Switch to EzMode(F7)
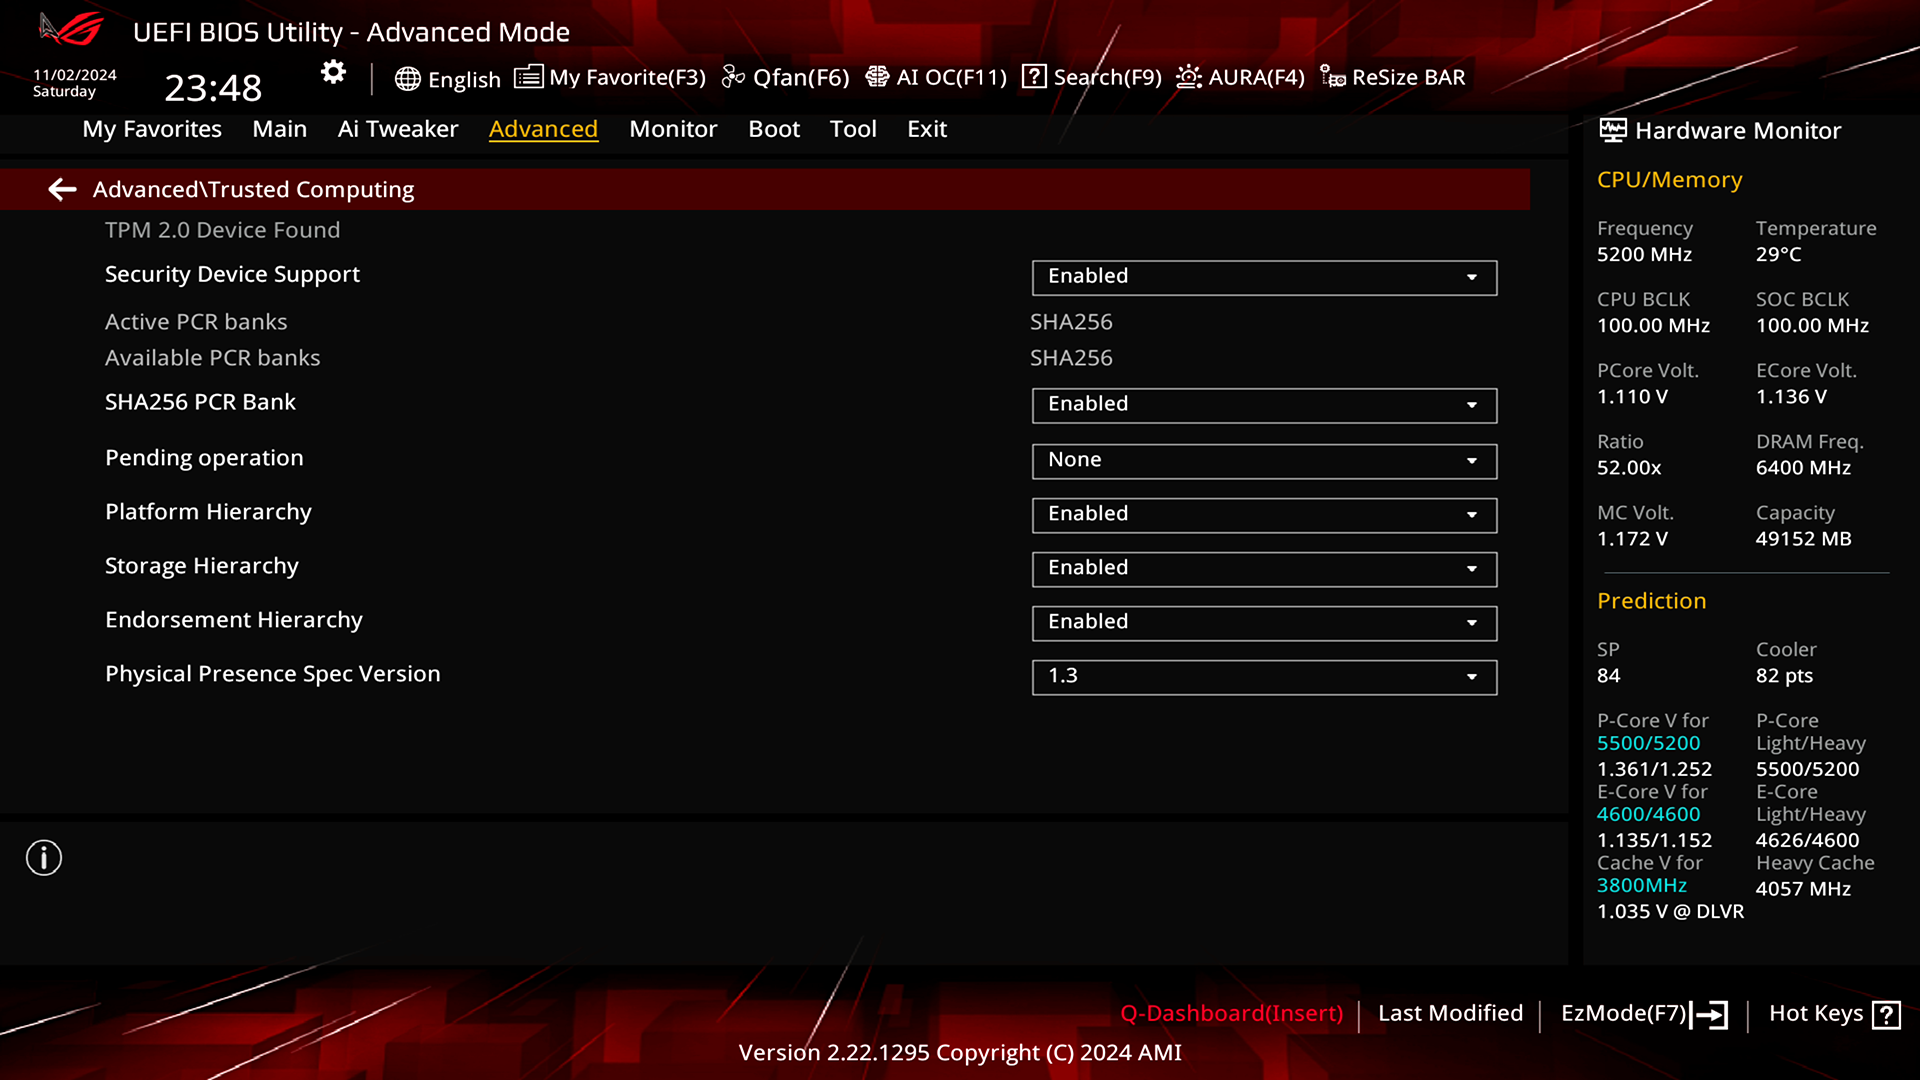The height and width of the screenshot is (1080, 1920). (x=1644, y=1014)
